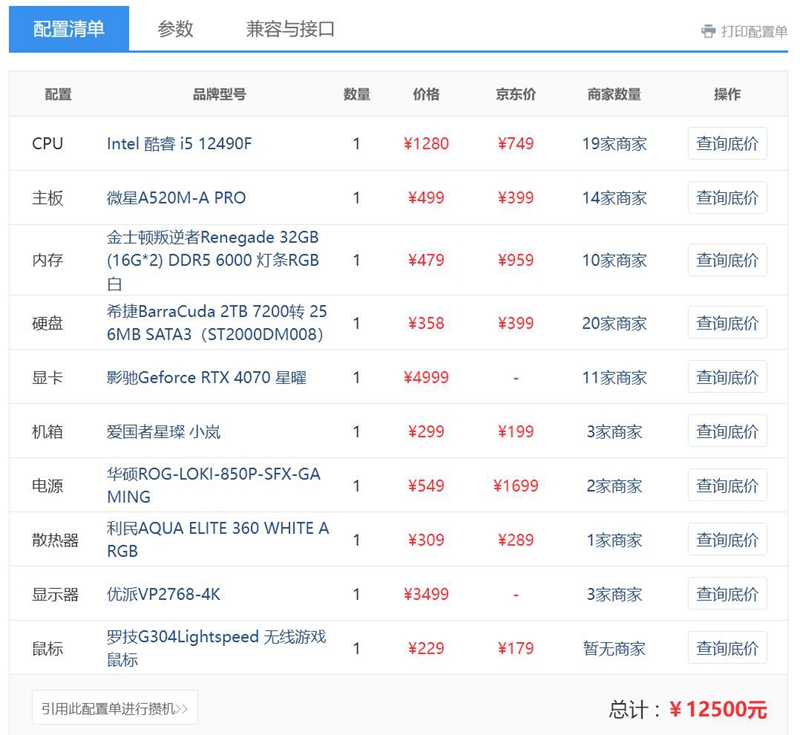
Task: Click 查询底价 for the 硬盘 row
Action: click(727, 323)
